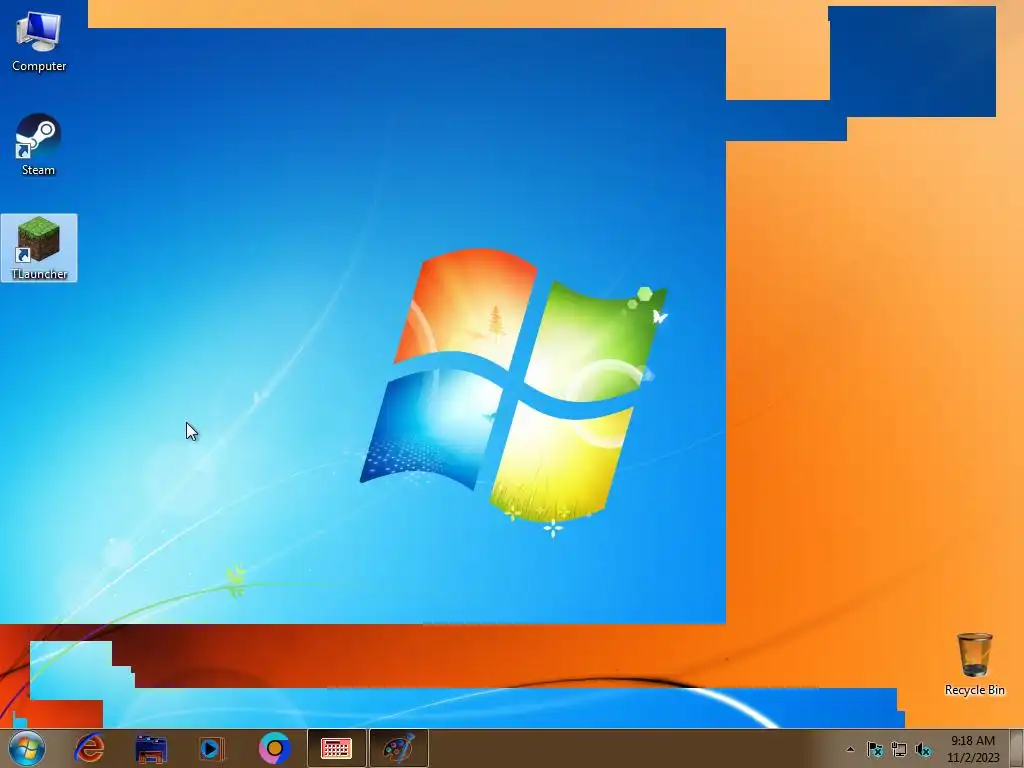Screen dimensions: 1024x768
Task: Open the network tray icon
Action: click(899, 749)
